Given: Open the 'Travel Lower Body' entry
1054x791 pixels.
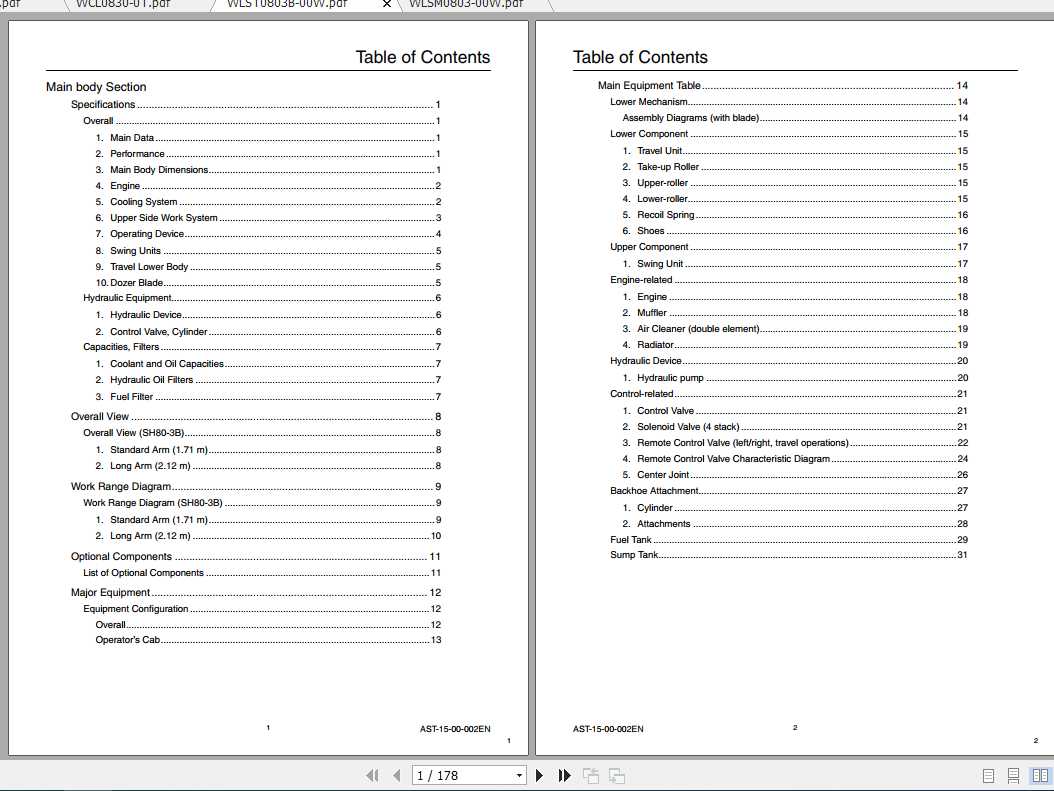Looking at the screenshot, I should pos(268,267).
